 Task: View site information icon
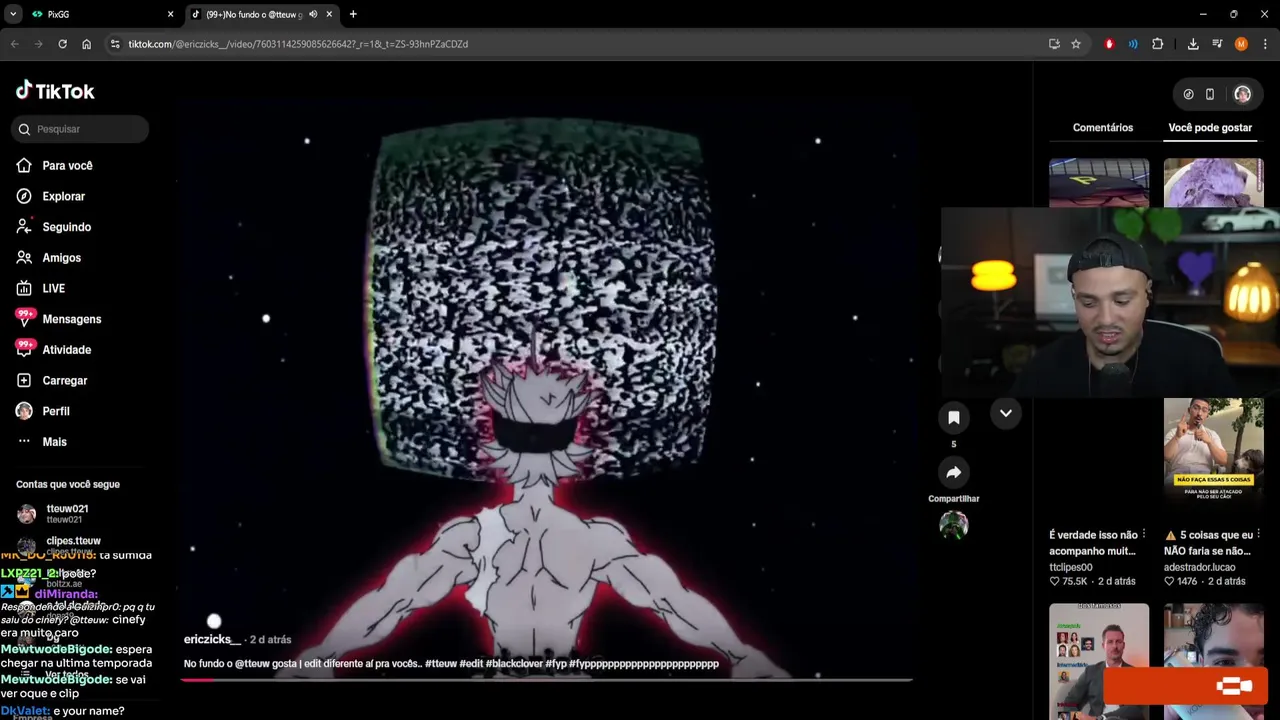click(x=115, y=44)
